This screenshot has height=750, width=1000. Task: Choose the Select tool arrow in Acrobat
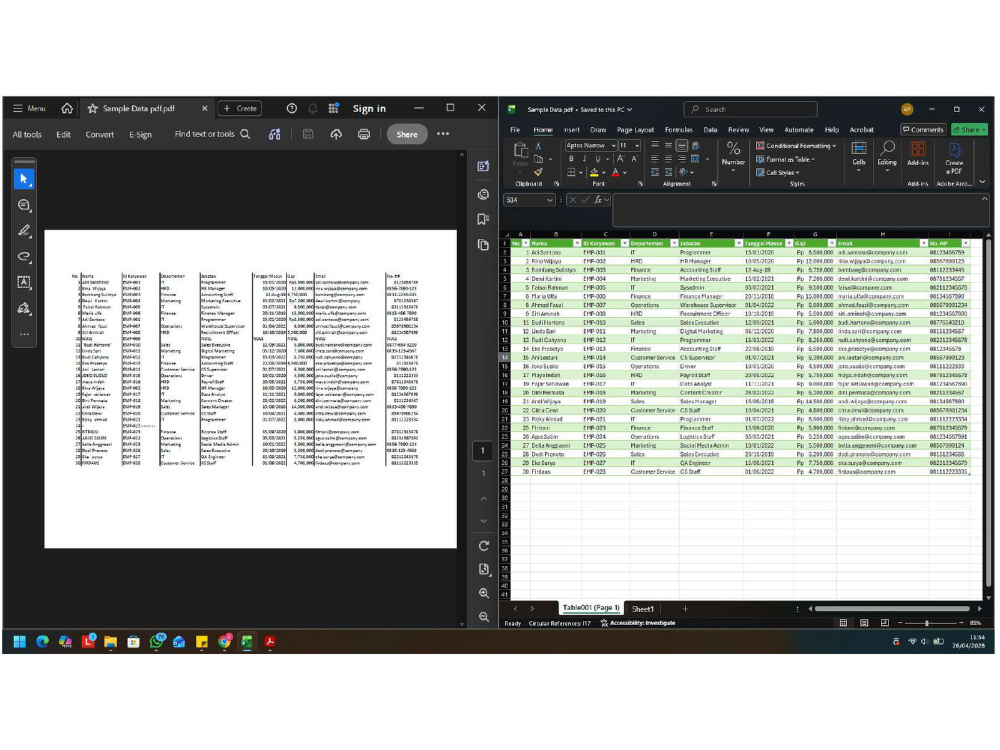point(24,179)
